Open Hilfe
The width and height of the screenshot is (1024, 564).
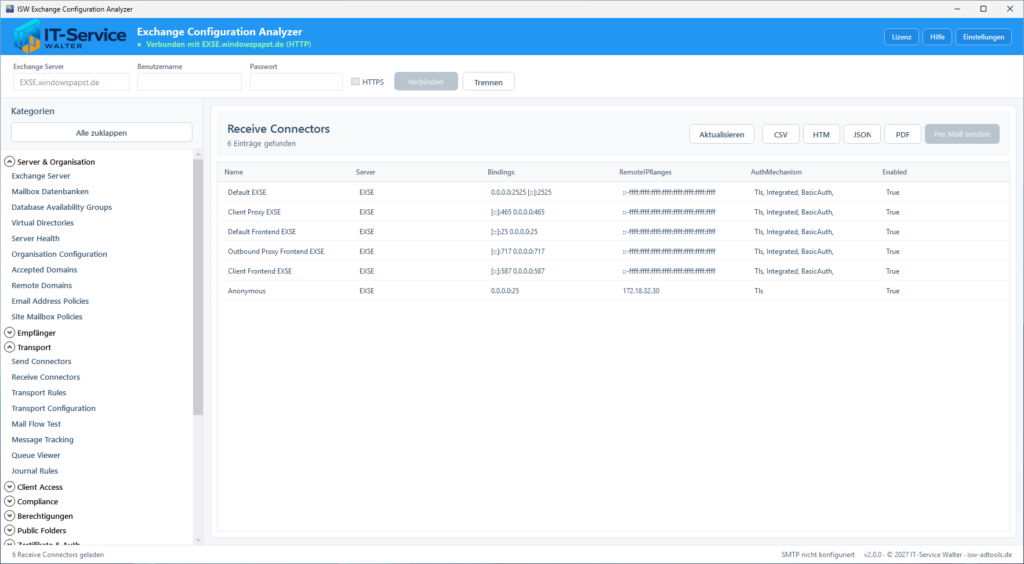pyautogui.click(x=937, y=37)
